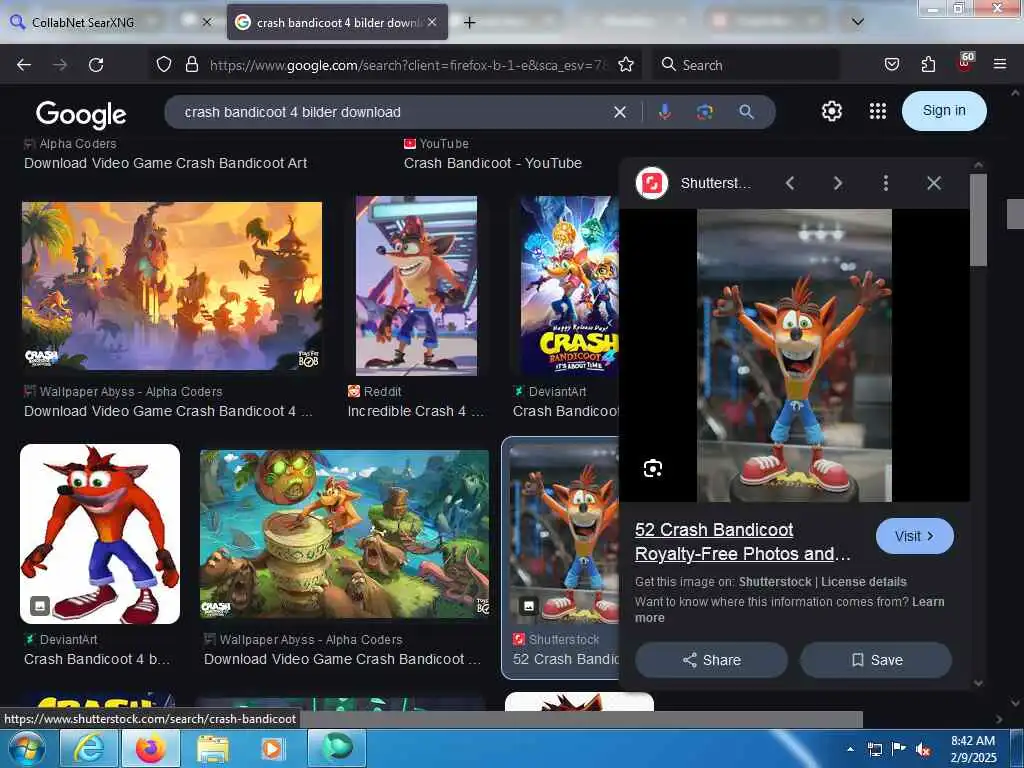
Task: Submit search with magnifier icon
Action: click(x=746, y=112)
